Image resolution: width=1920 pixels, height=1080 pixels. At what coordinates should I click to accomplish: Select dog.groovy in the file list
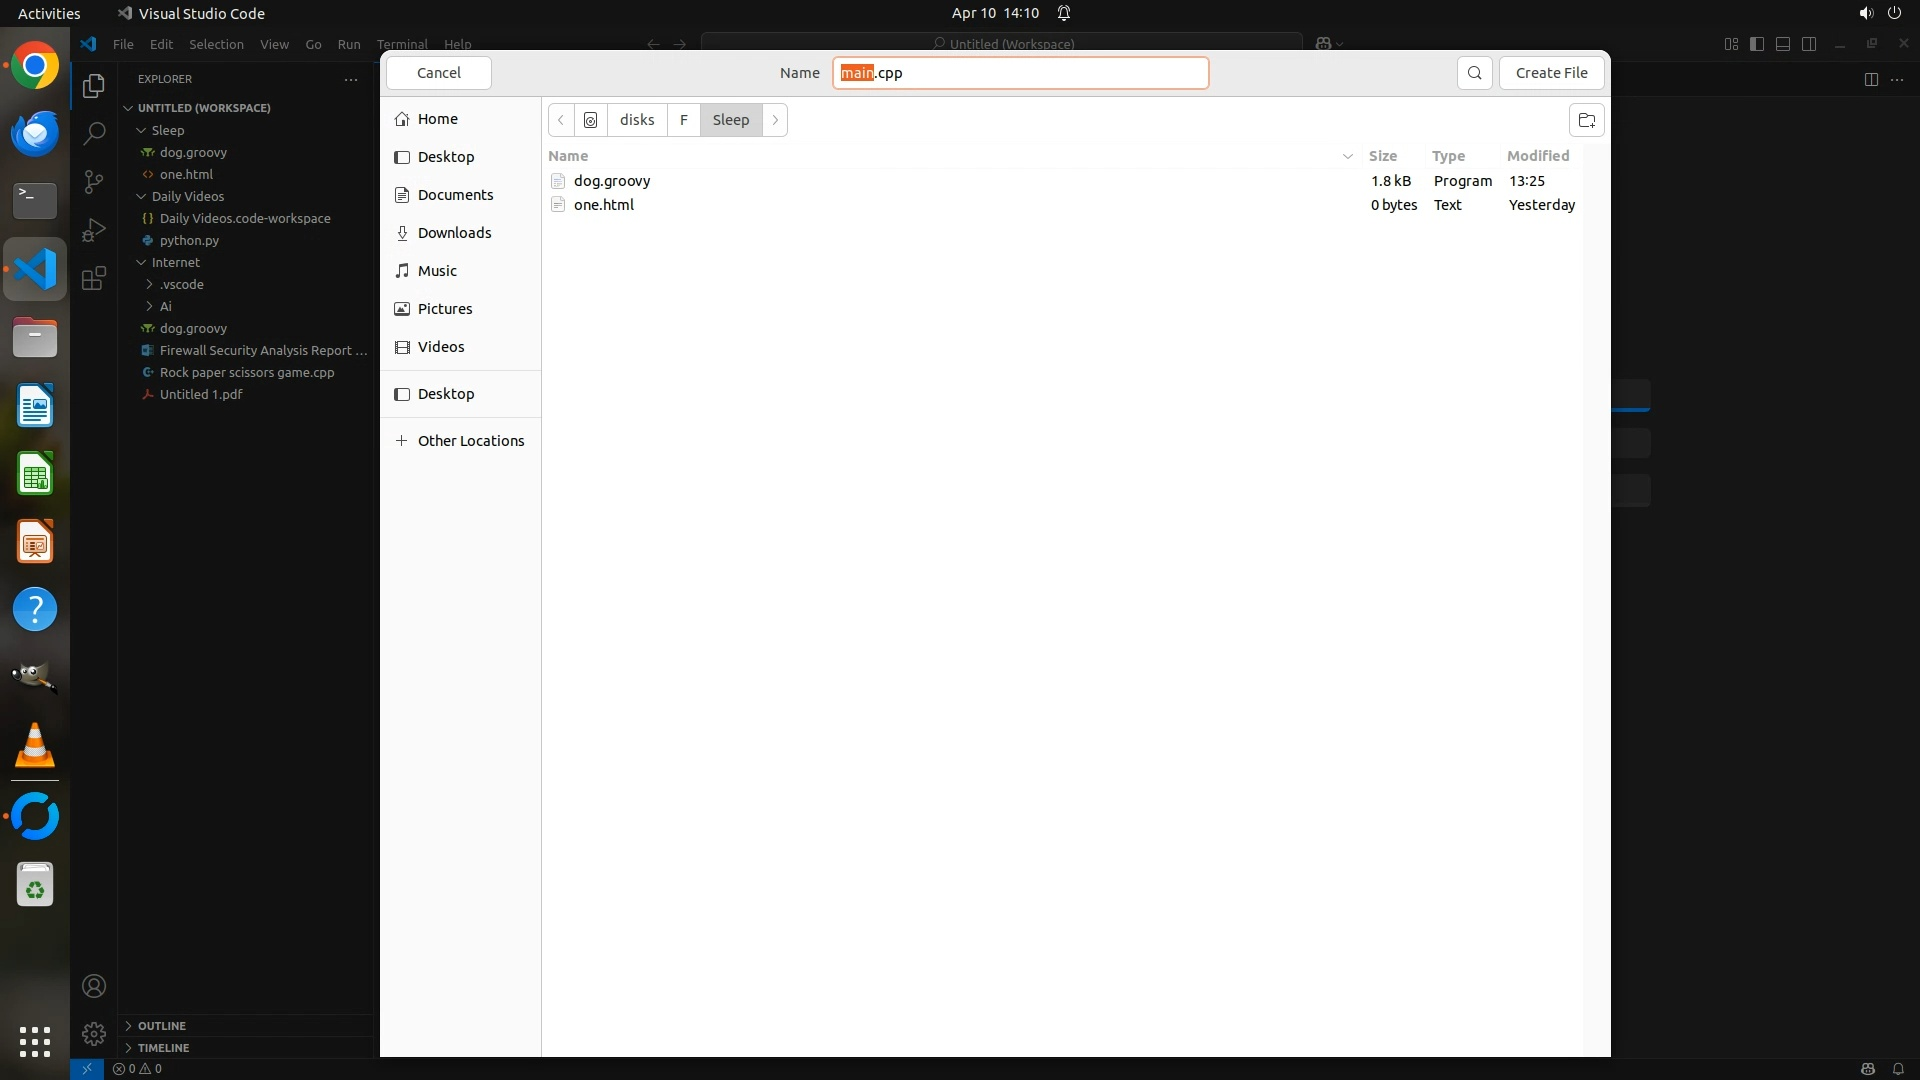[x=612, y=181]
